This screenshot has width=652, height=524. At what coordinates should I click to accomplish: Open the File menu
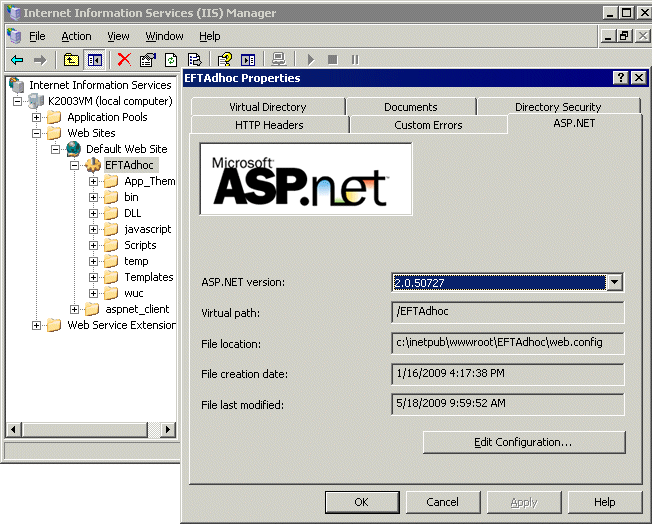(x=37, y=36)
